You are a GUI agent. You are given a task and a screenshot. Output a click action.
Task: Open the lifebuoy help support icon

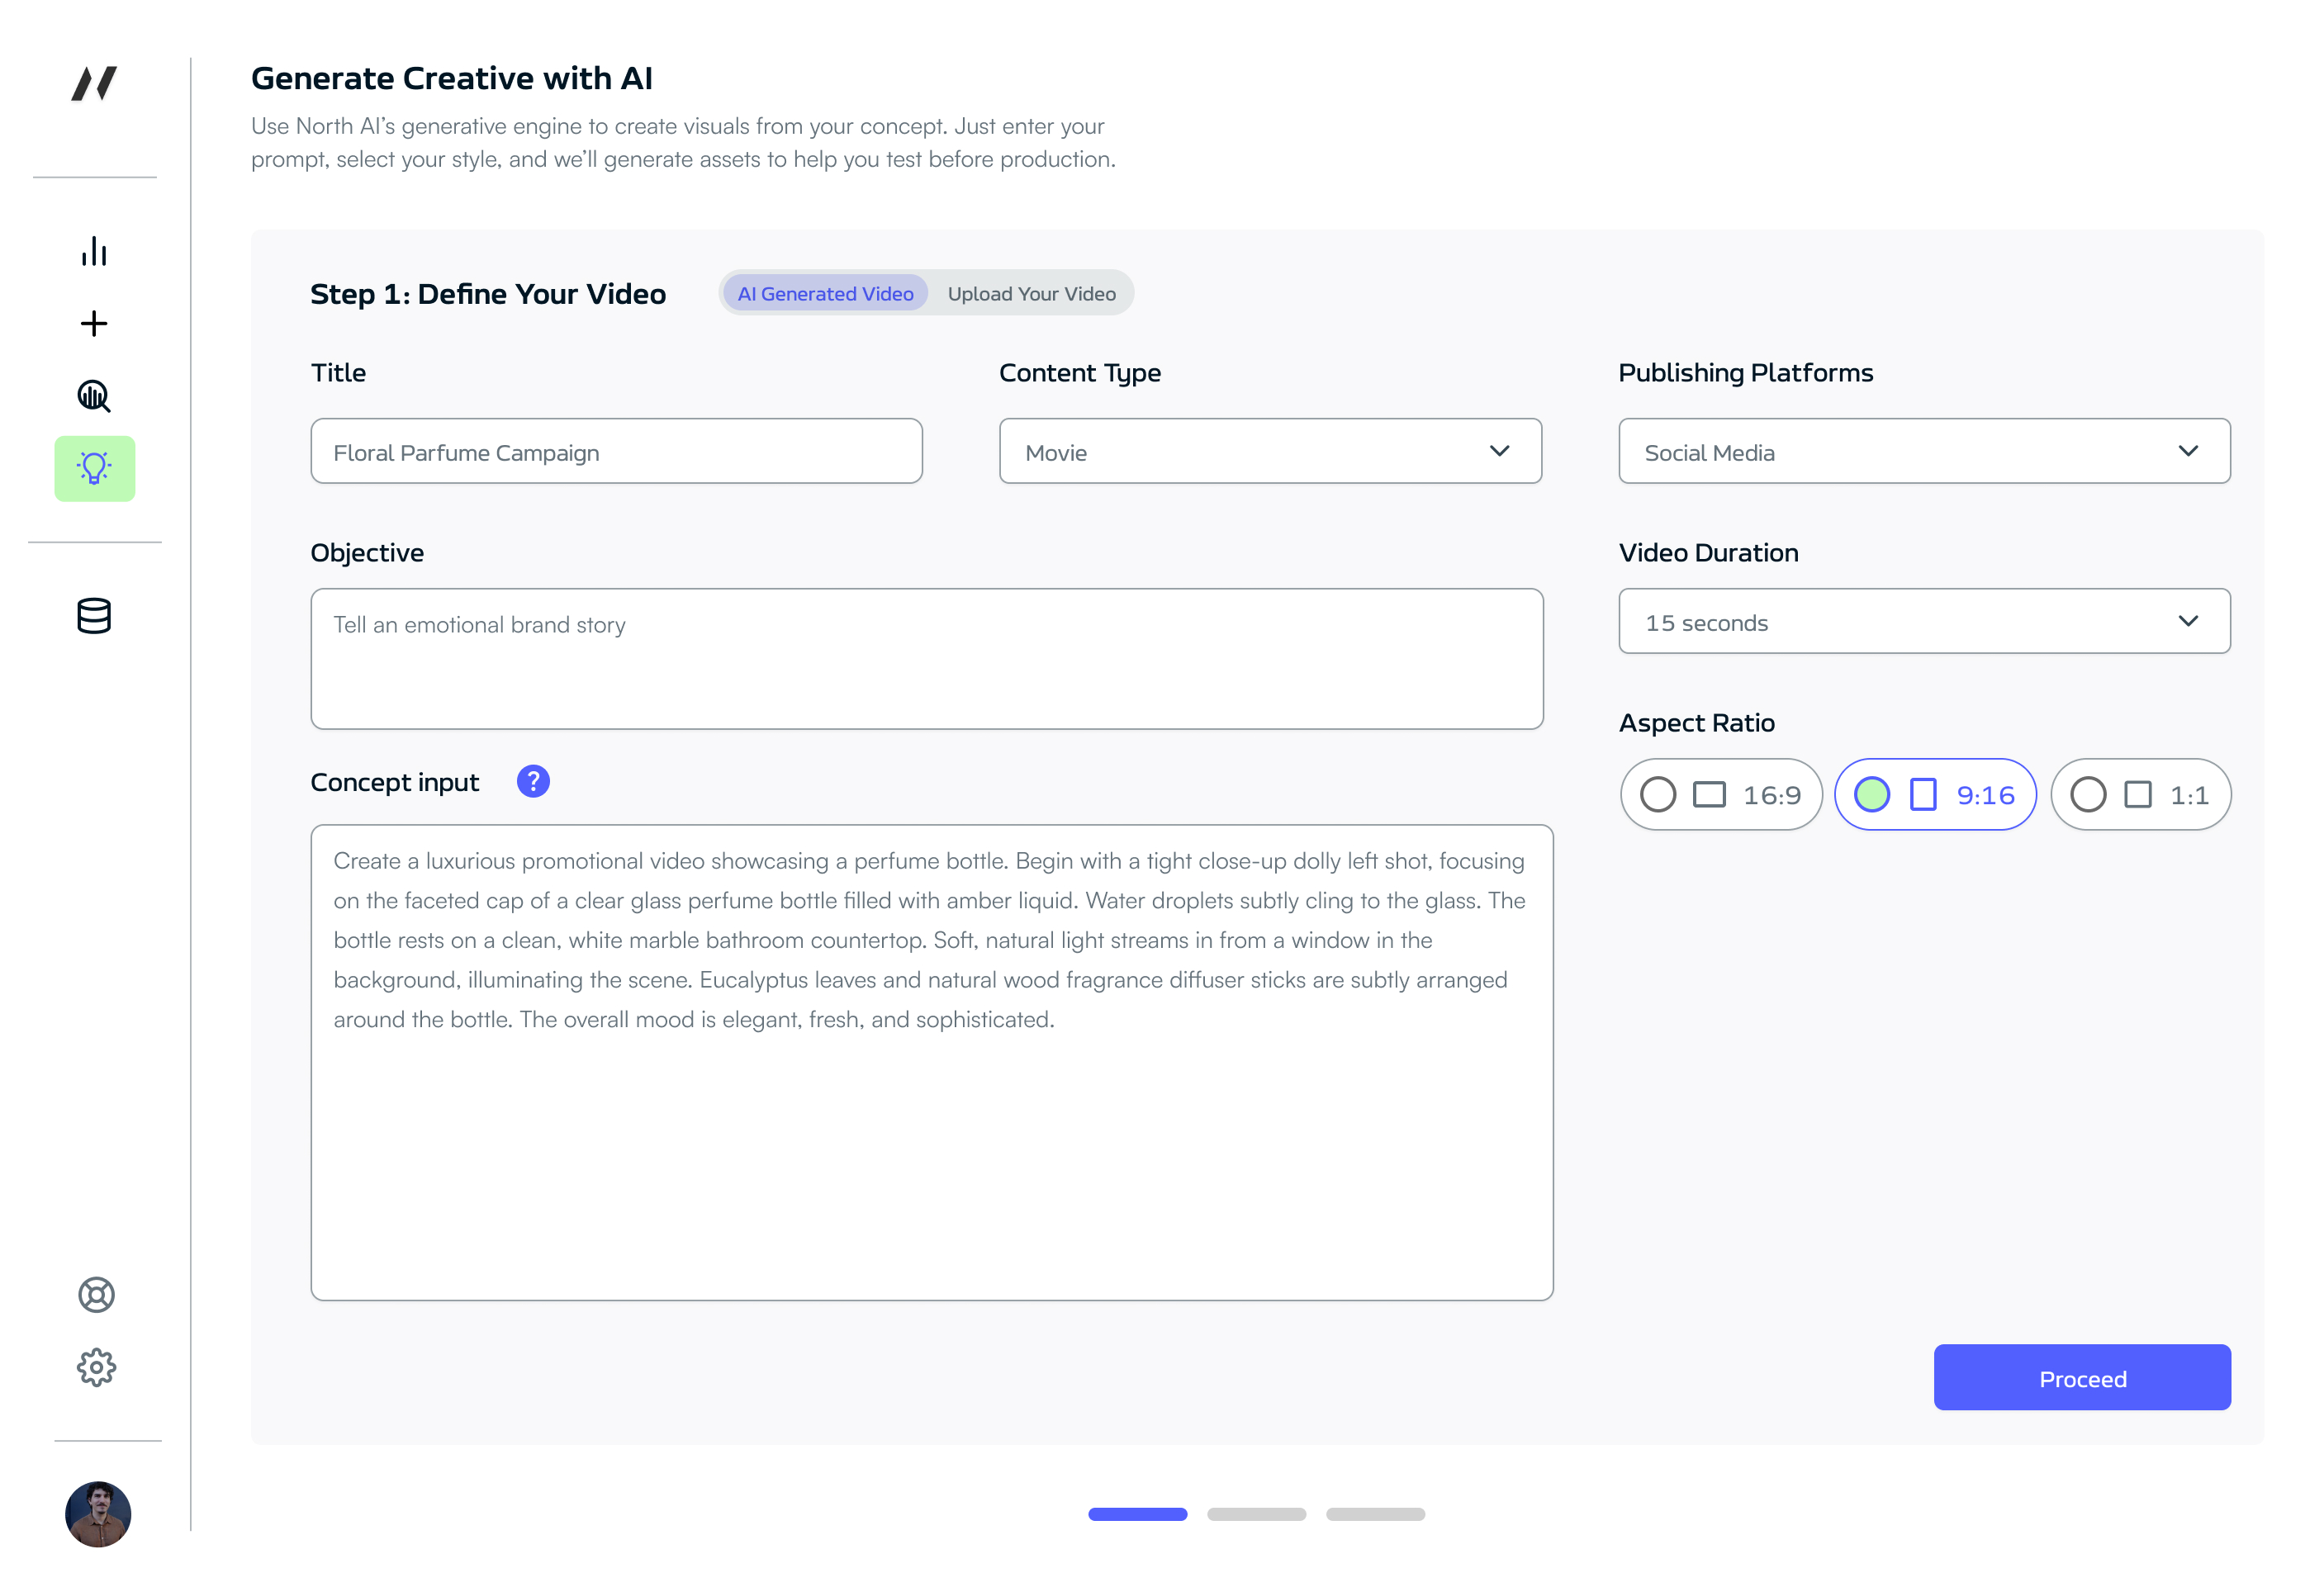[96, 1295]
